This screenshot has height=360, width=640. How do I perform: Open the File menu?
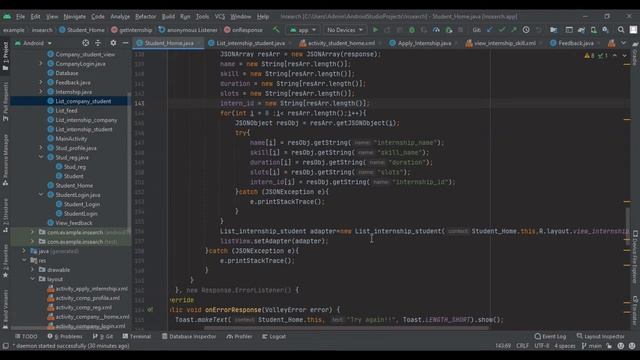[x=20, y=17]
